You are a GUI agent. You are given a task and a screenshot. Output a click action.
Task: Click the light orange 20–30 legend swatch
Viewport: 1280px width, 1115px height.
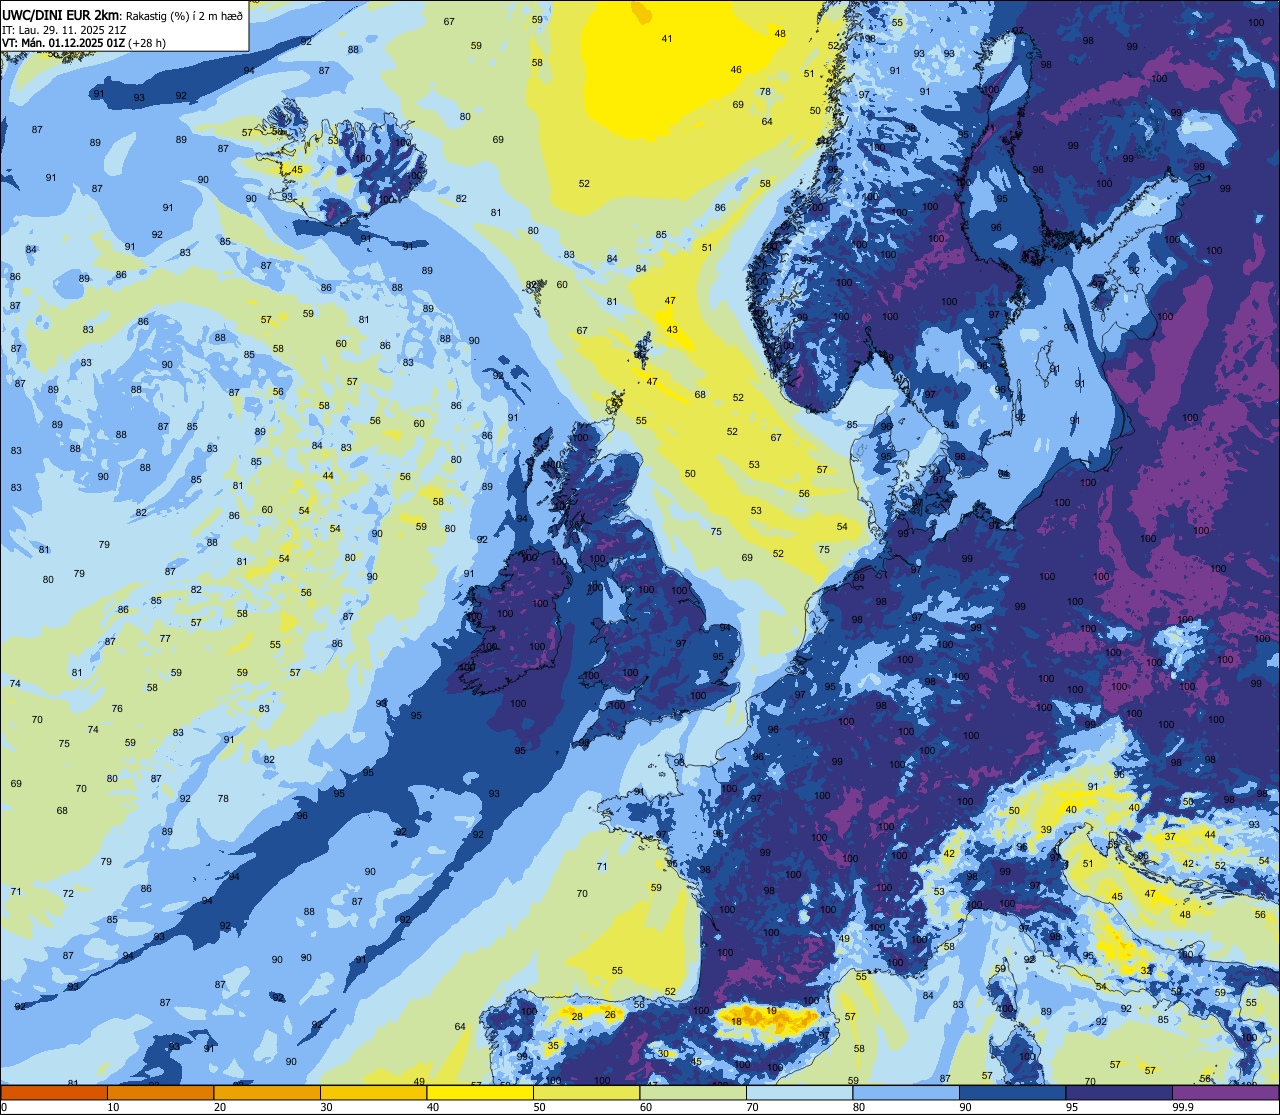(x=267, y=1092)
